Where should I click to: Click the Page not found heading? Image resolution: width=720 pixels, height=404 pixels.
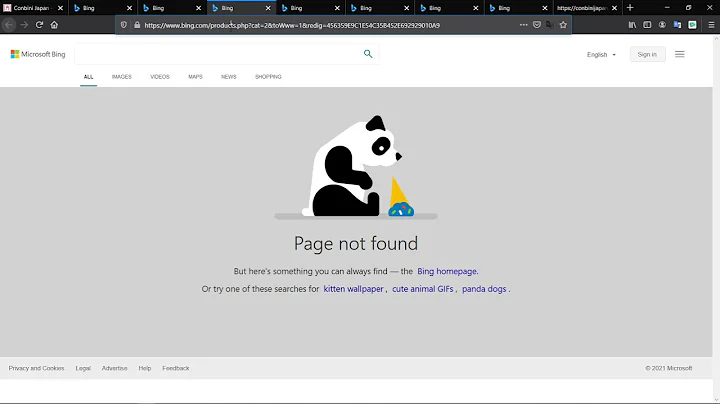pyautogui.click(x=356, y=244)
